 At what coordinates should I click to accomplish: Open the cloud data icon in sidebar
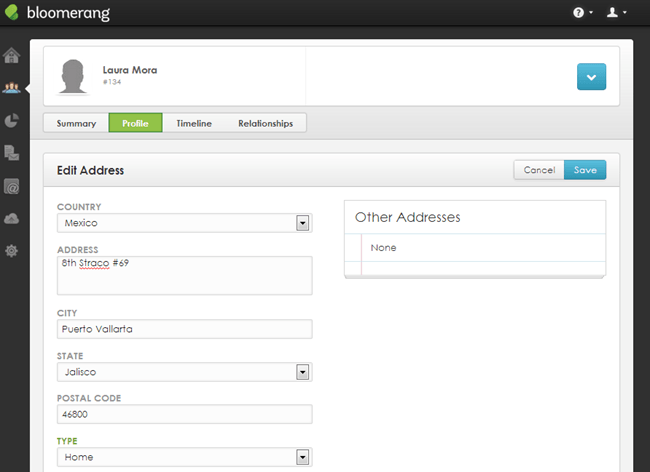point(12,218)
